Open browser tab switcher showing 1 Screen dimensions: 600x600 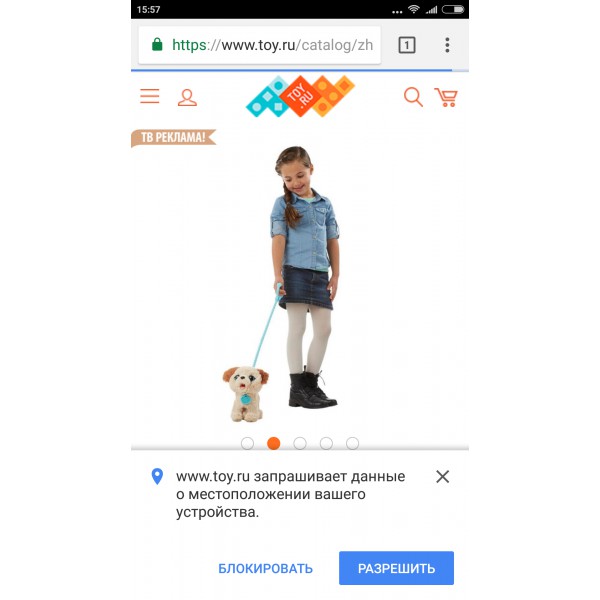point(407,45)
